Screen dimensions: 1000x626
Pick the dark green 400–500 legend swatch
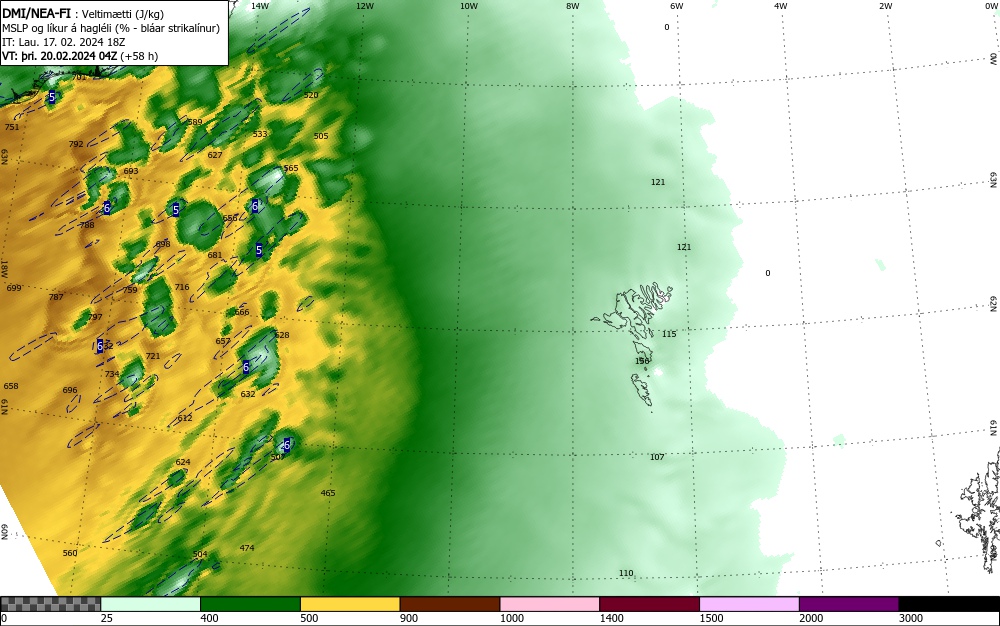[x=250, y=604]
